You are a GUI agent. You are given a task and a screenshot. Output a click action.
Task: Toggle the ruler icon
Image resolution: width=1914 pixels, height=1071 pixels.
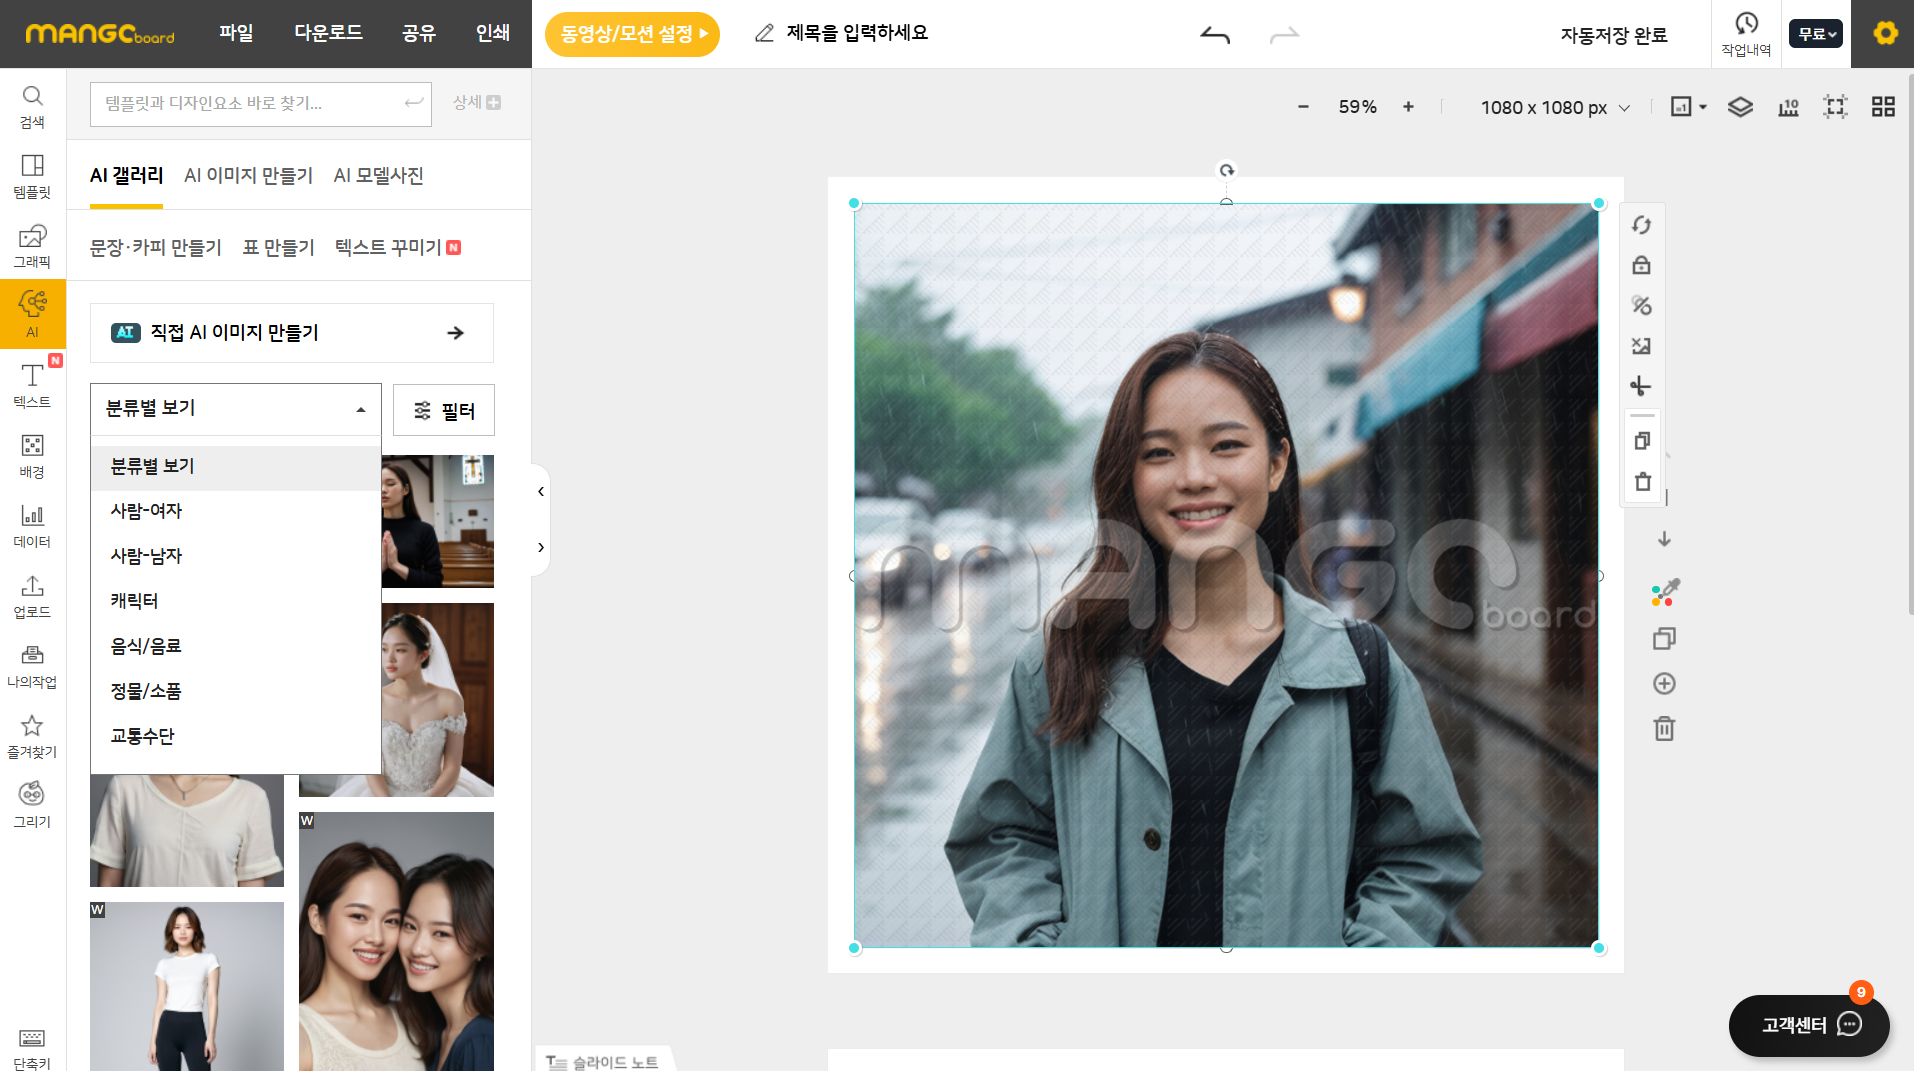tap(1788, 107)
